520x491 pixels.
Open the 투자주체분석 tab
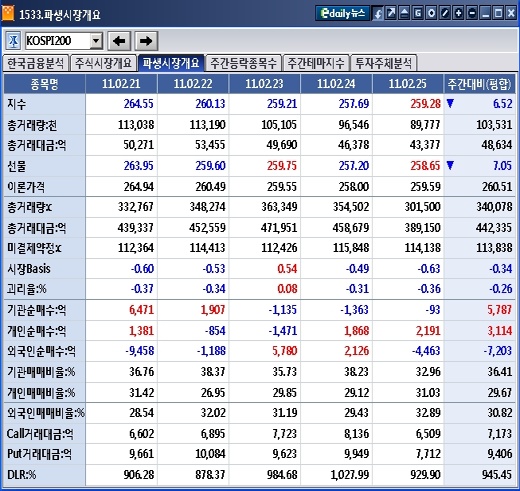pos(384,63)
